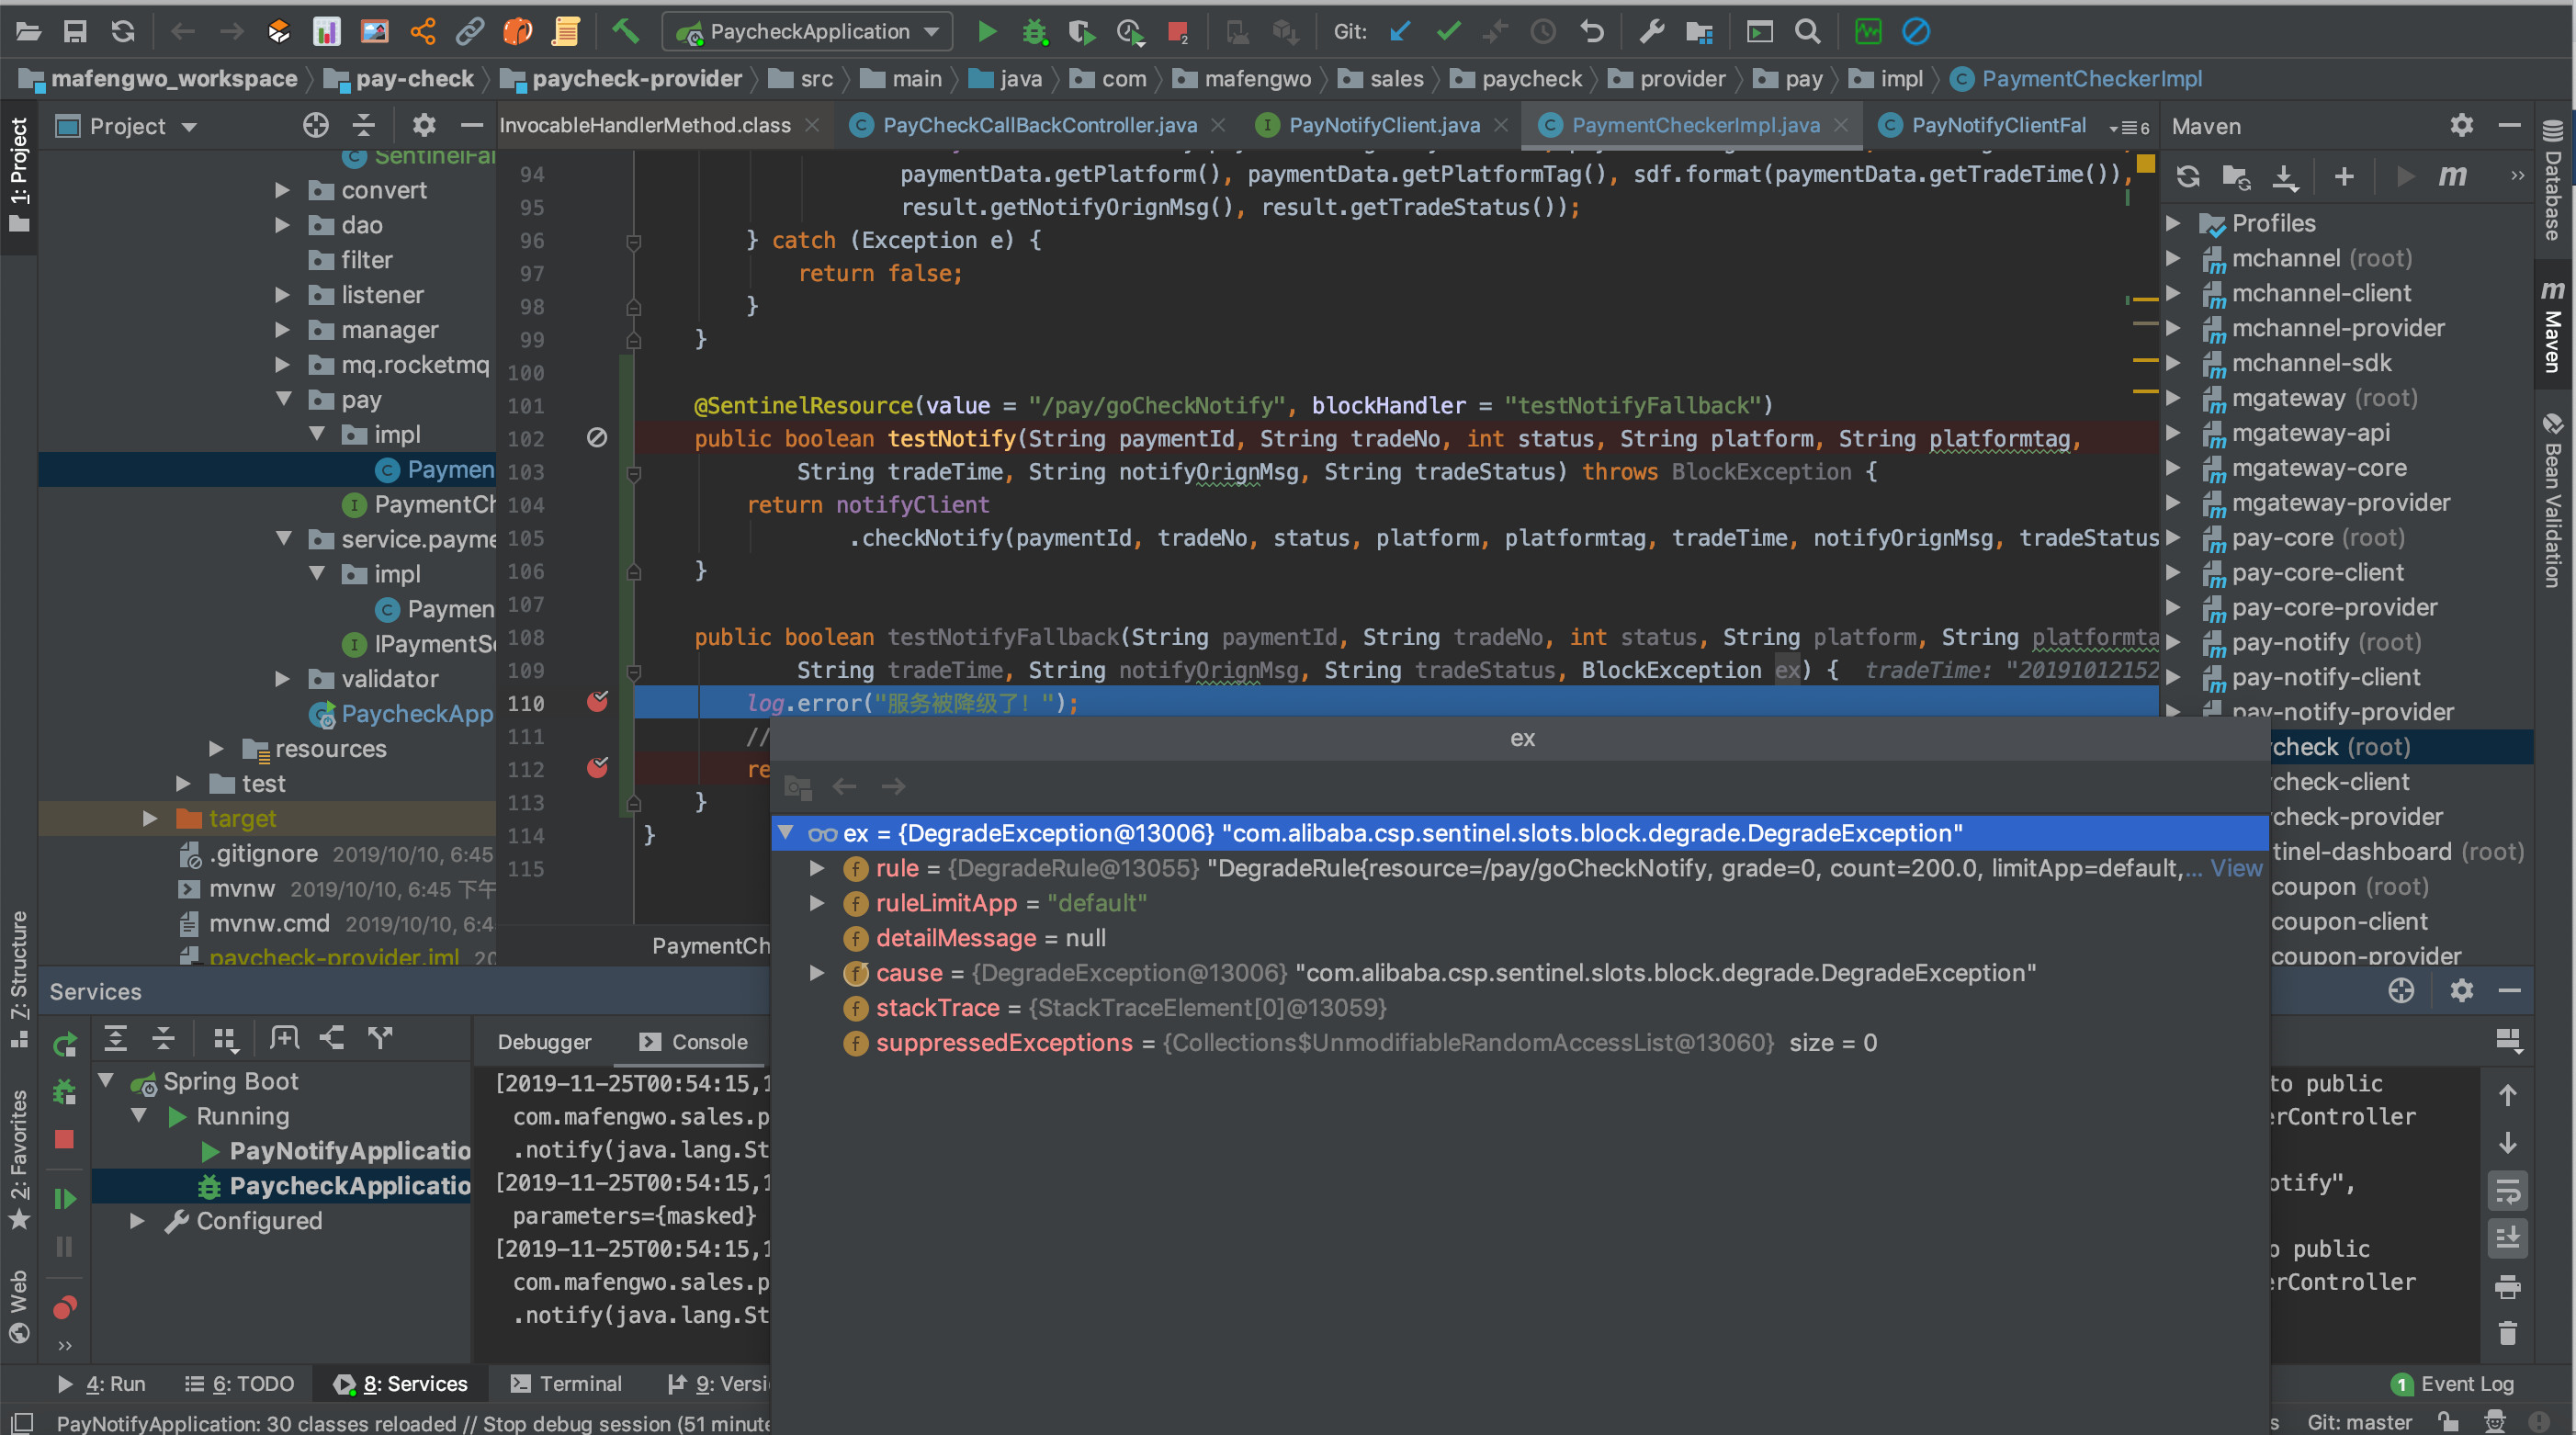The image size is (2576, 1435).
Task: Run PaycheckApplication with green play button
Action: (986, 32)
